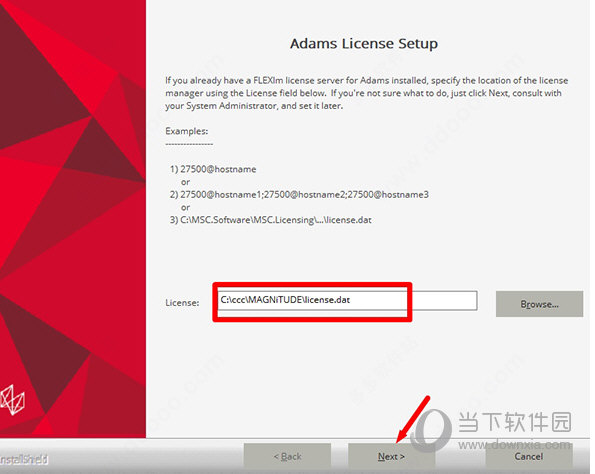Click the 'Examples:' label
This screenshot has width=595, height=474.
[x=187, y=131]
